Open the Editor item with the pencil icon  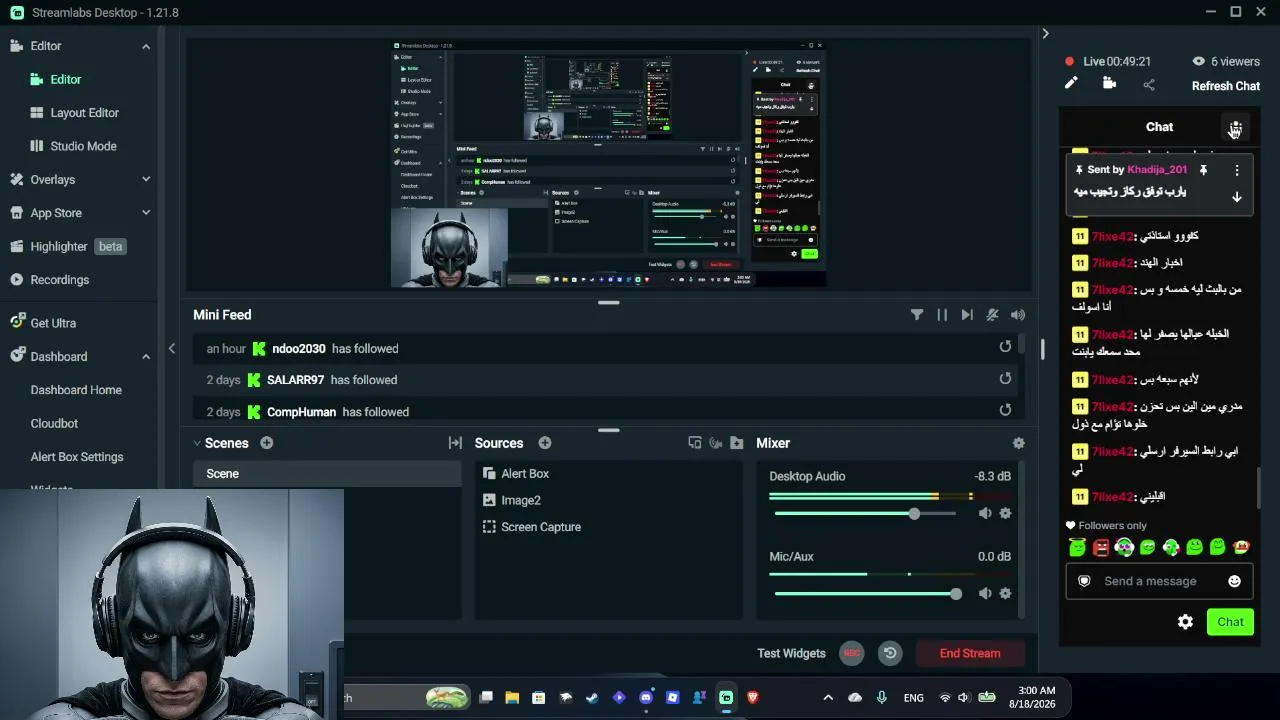pos(57,79)
